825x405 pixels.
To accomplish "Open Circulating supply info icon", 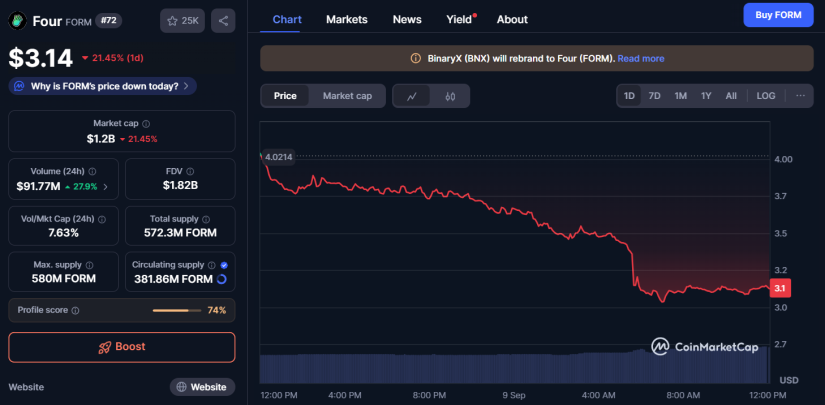I will (x=212, y=265).
